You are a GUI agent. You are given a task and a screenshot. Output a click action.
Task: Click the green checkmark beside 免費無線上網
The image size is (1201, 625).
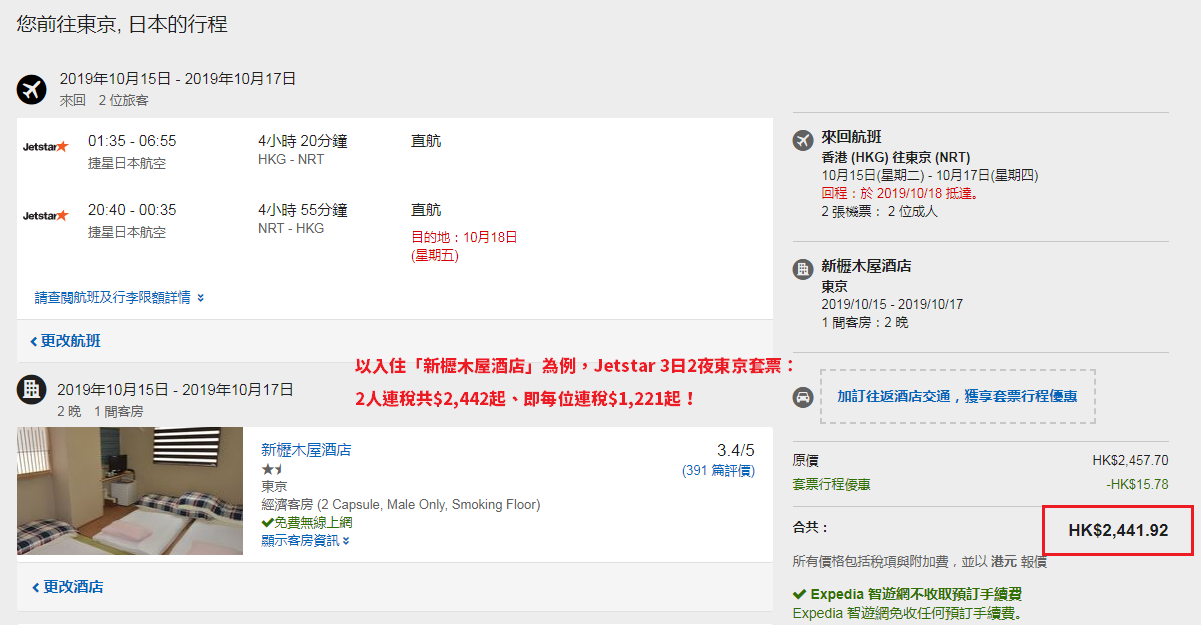coord(267,523)
